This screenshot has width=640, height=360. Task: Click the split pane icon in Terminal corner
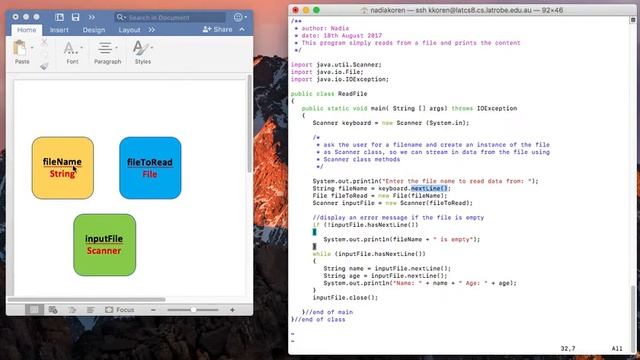point(633,20)
